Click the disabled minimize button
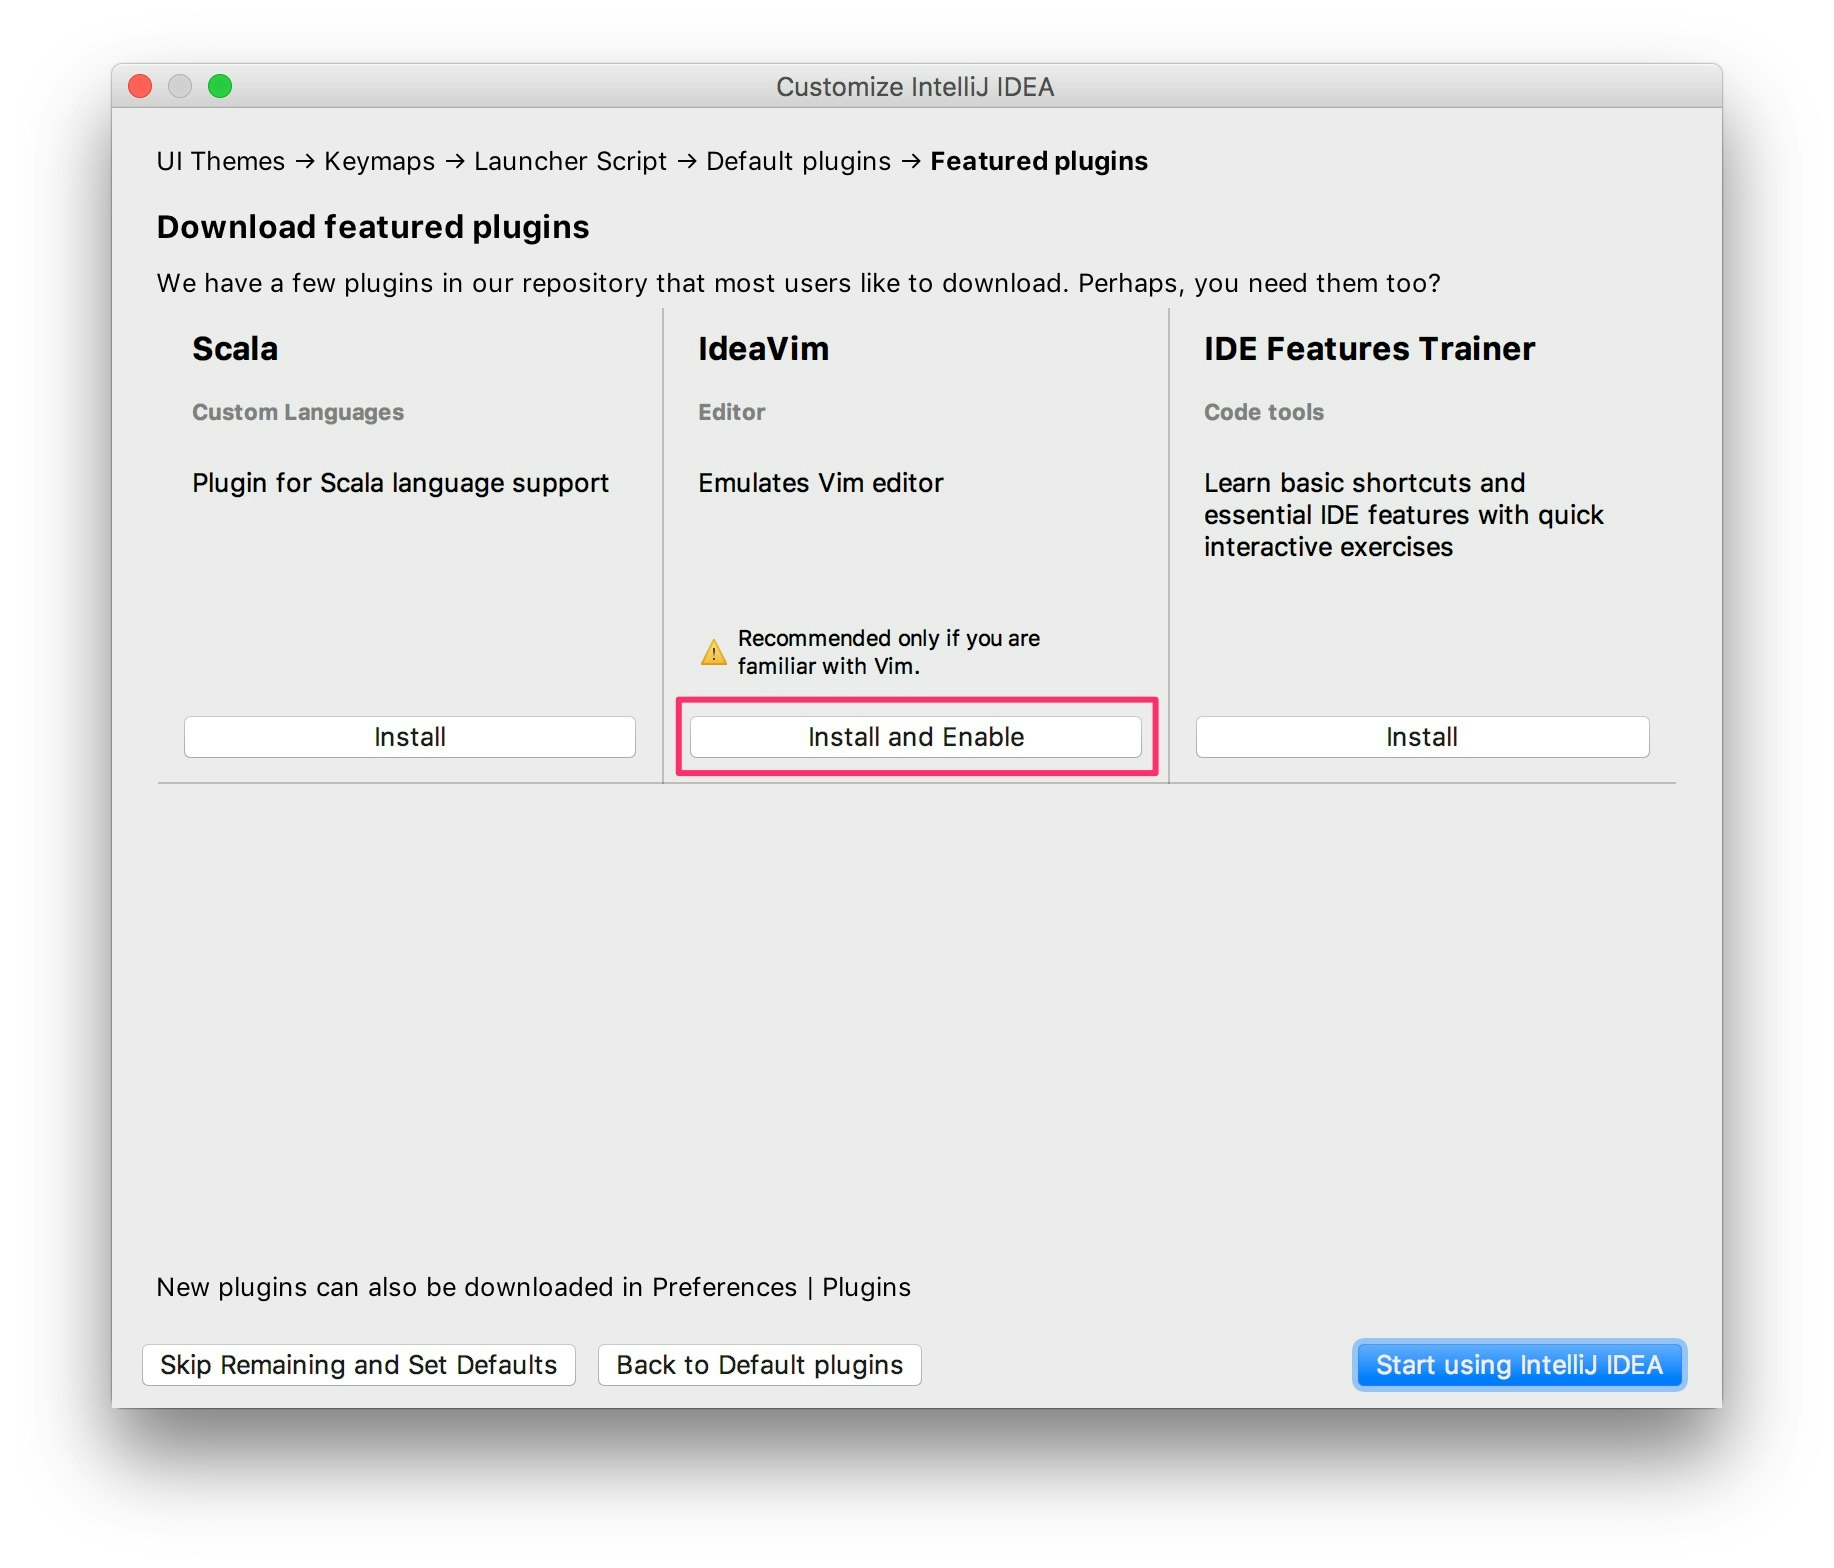Image resolution: width=1834 pixels, height=1568 pixels. click(x=180, y=87)
